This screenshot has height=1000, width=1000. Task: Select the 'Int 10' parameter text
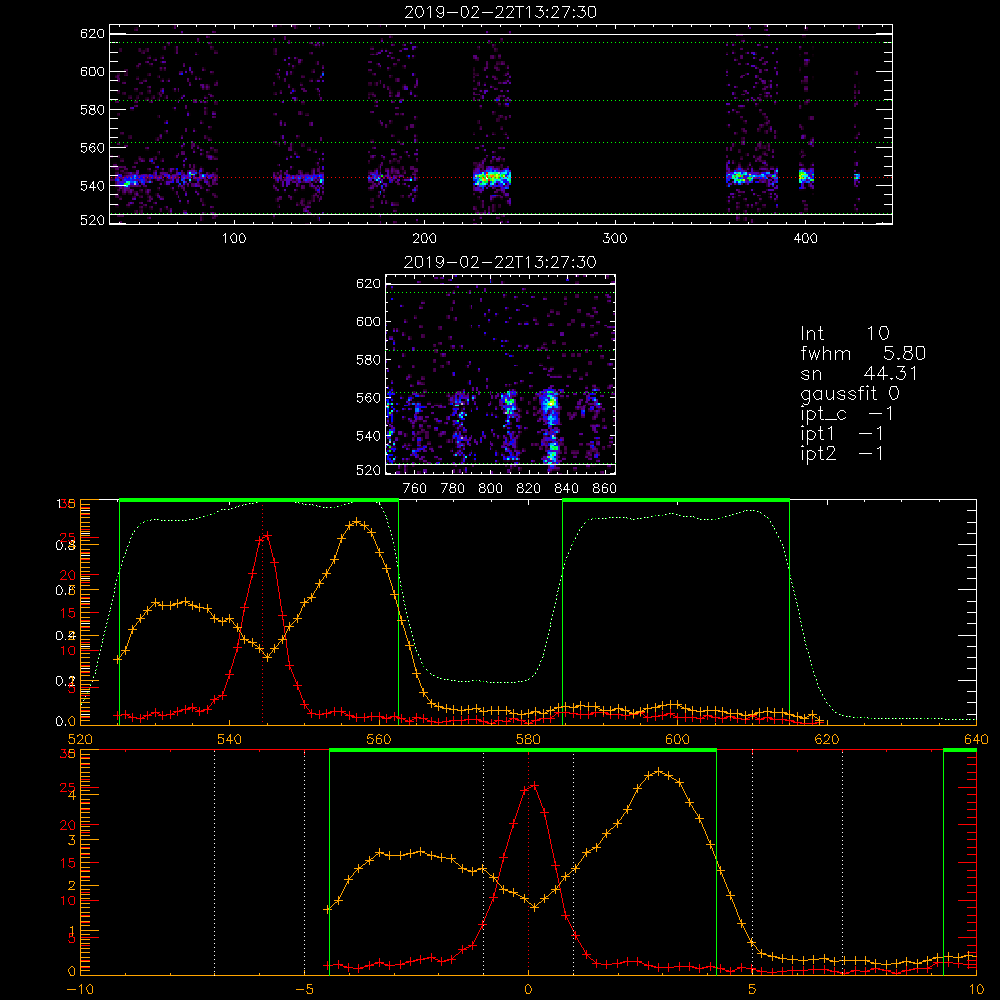[x=844, y=333]
